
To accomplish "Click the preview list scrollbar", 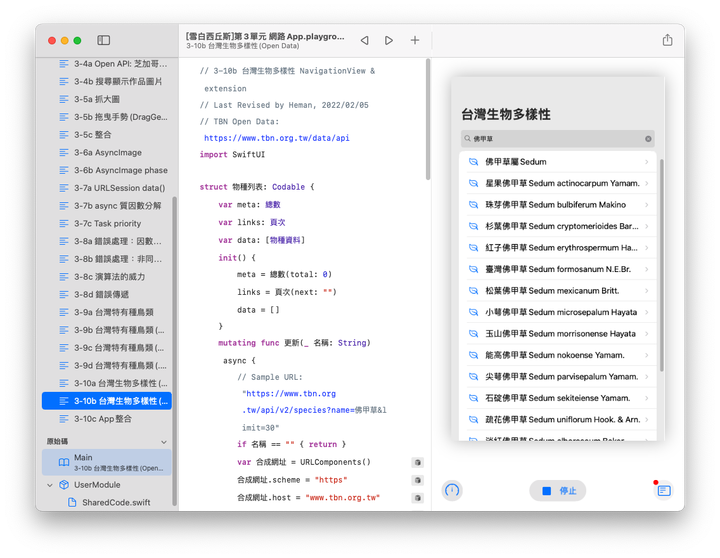I will (662, 265).
